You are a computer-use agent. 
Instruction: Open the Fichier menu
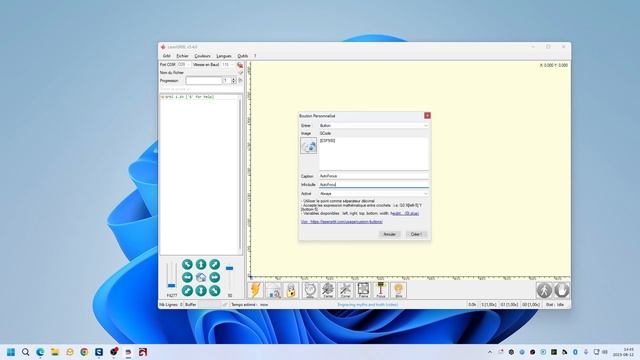tap(182, 56)
